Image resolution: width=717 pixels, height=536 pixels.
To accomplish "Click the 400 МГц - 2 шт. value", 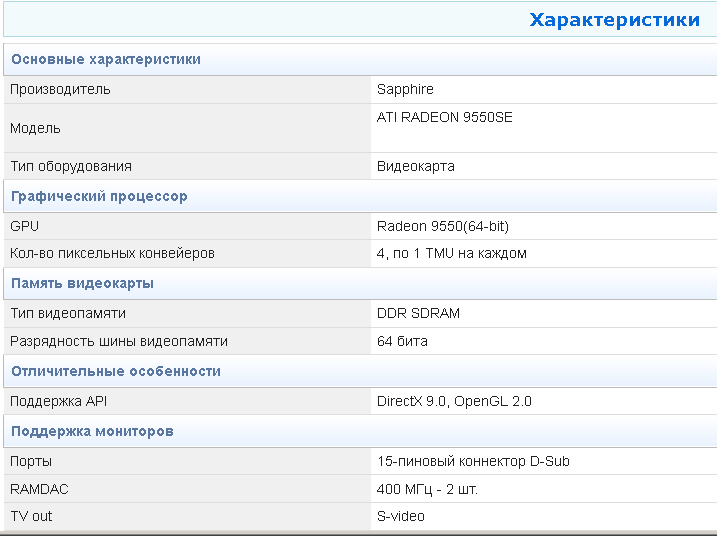I will [x=434, y=489].
